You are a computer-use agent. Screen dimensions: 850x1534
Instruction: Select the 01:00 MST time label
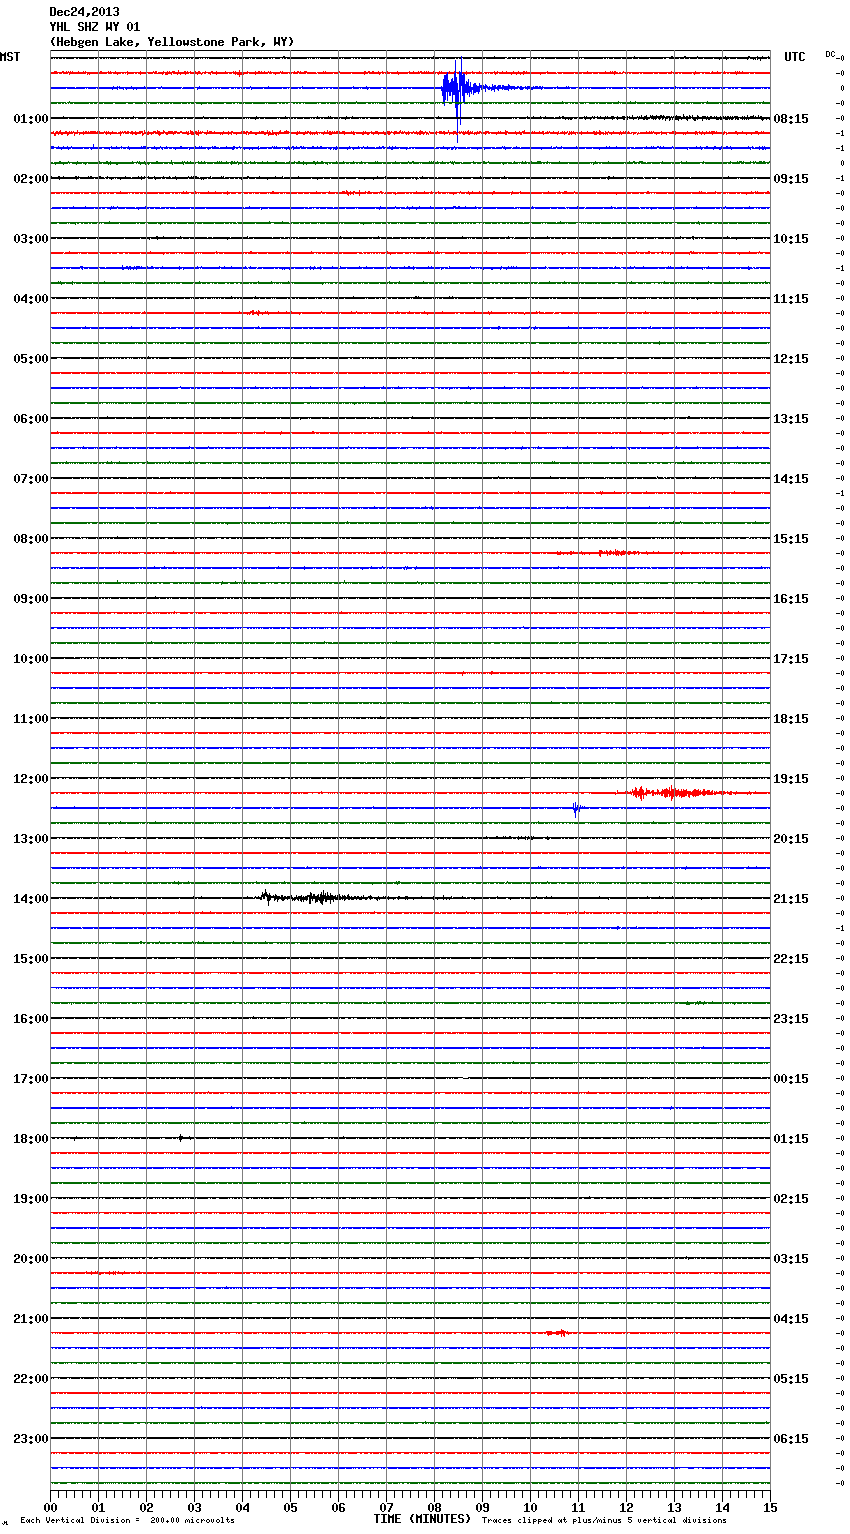coord(31,119)
